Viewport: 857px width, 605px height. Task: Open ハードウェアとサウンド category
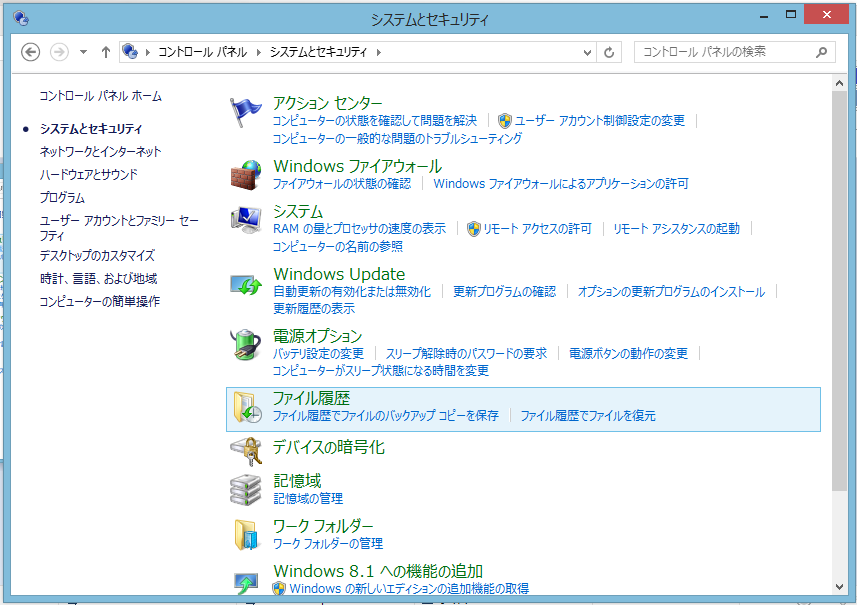pyautogui.click(x=89, y=175)
